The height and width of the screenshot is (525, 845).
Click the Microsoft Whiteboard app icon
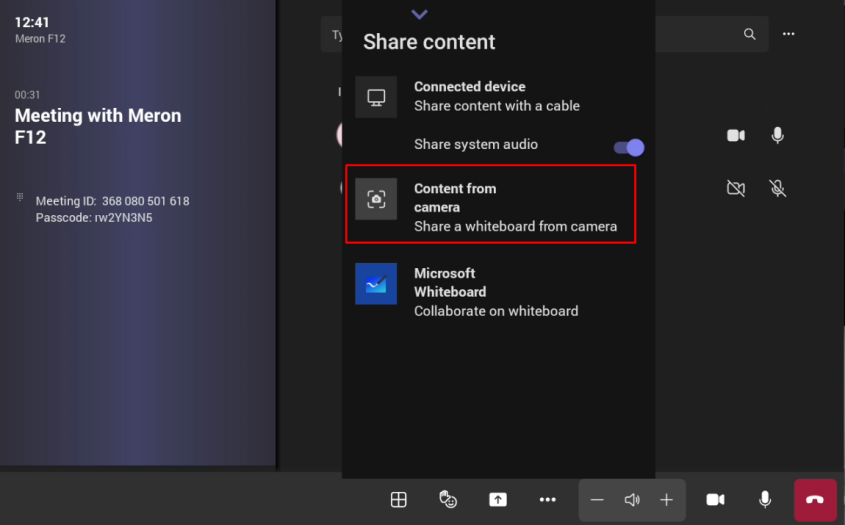tap(376, 284)
